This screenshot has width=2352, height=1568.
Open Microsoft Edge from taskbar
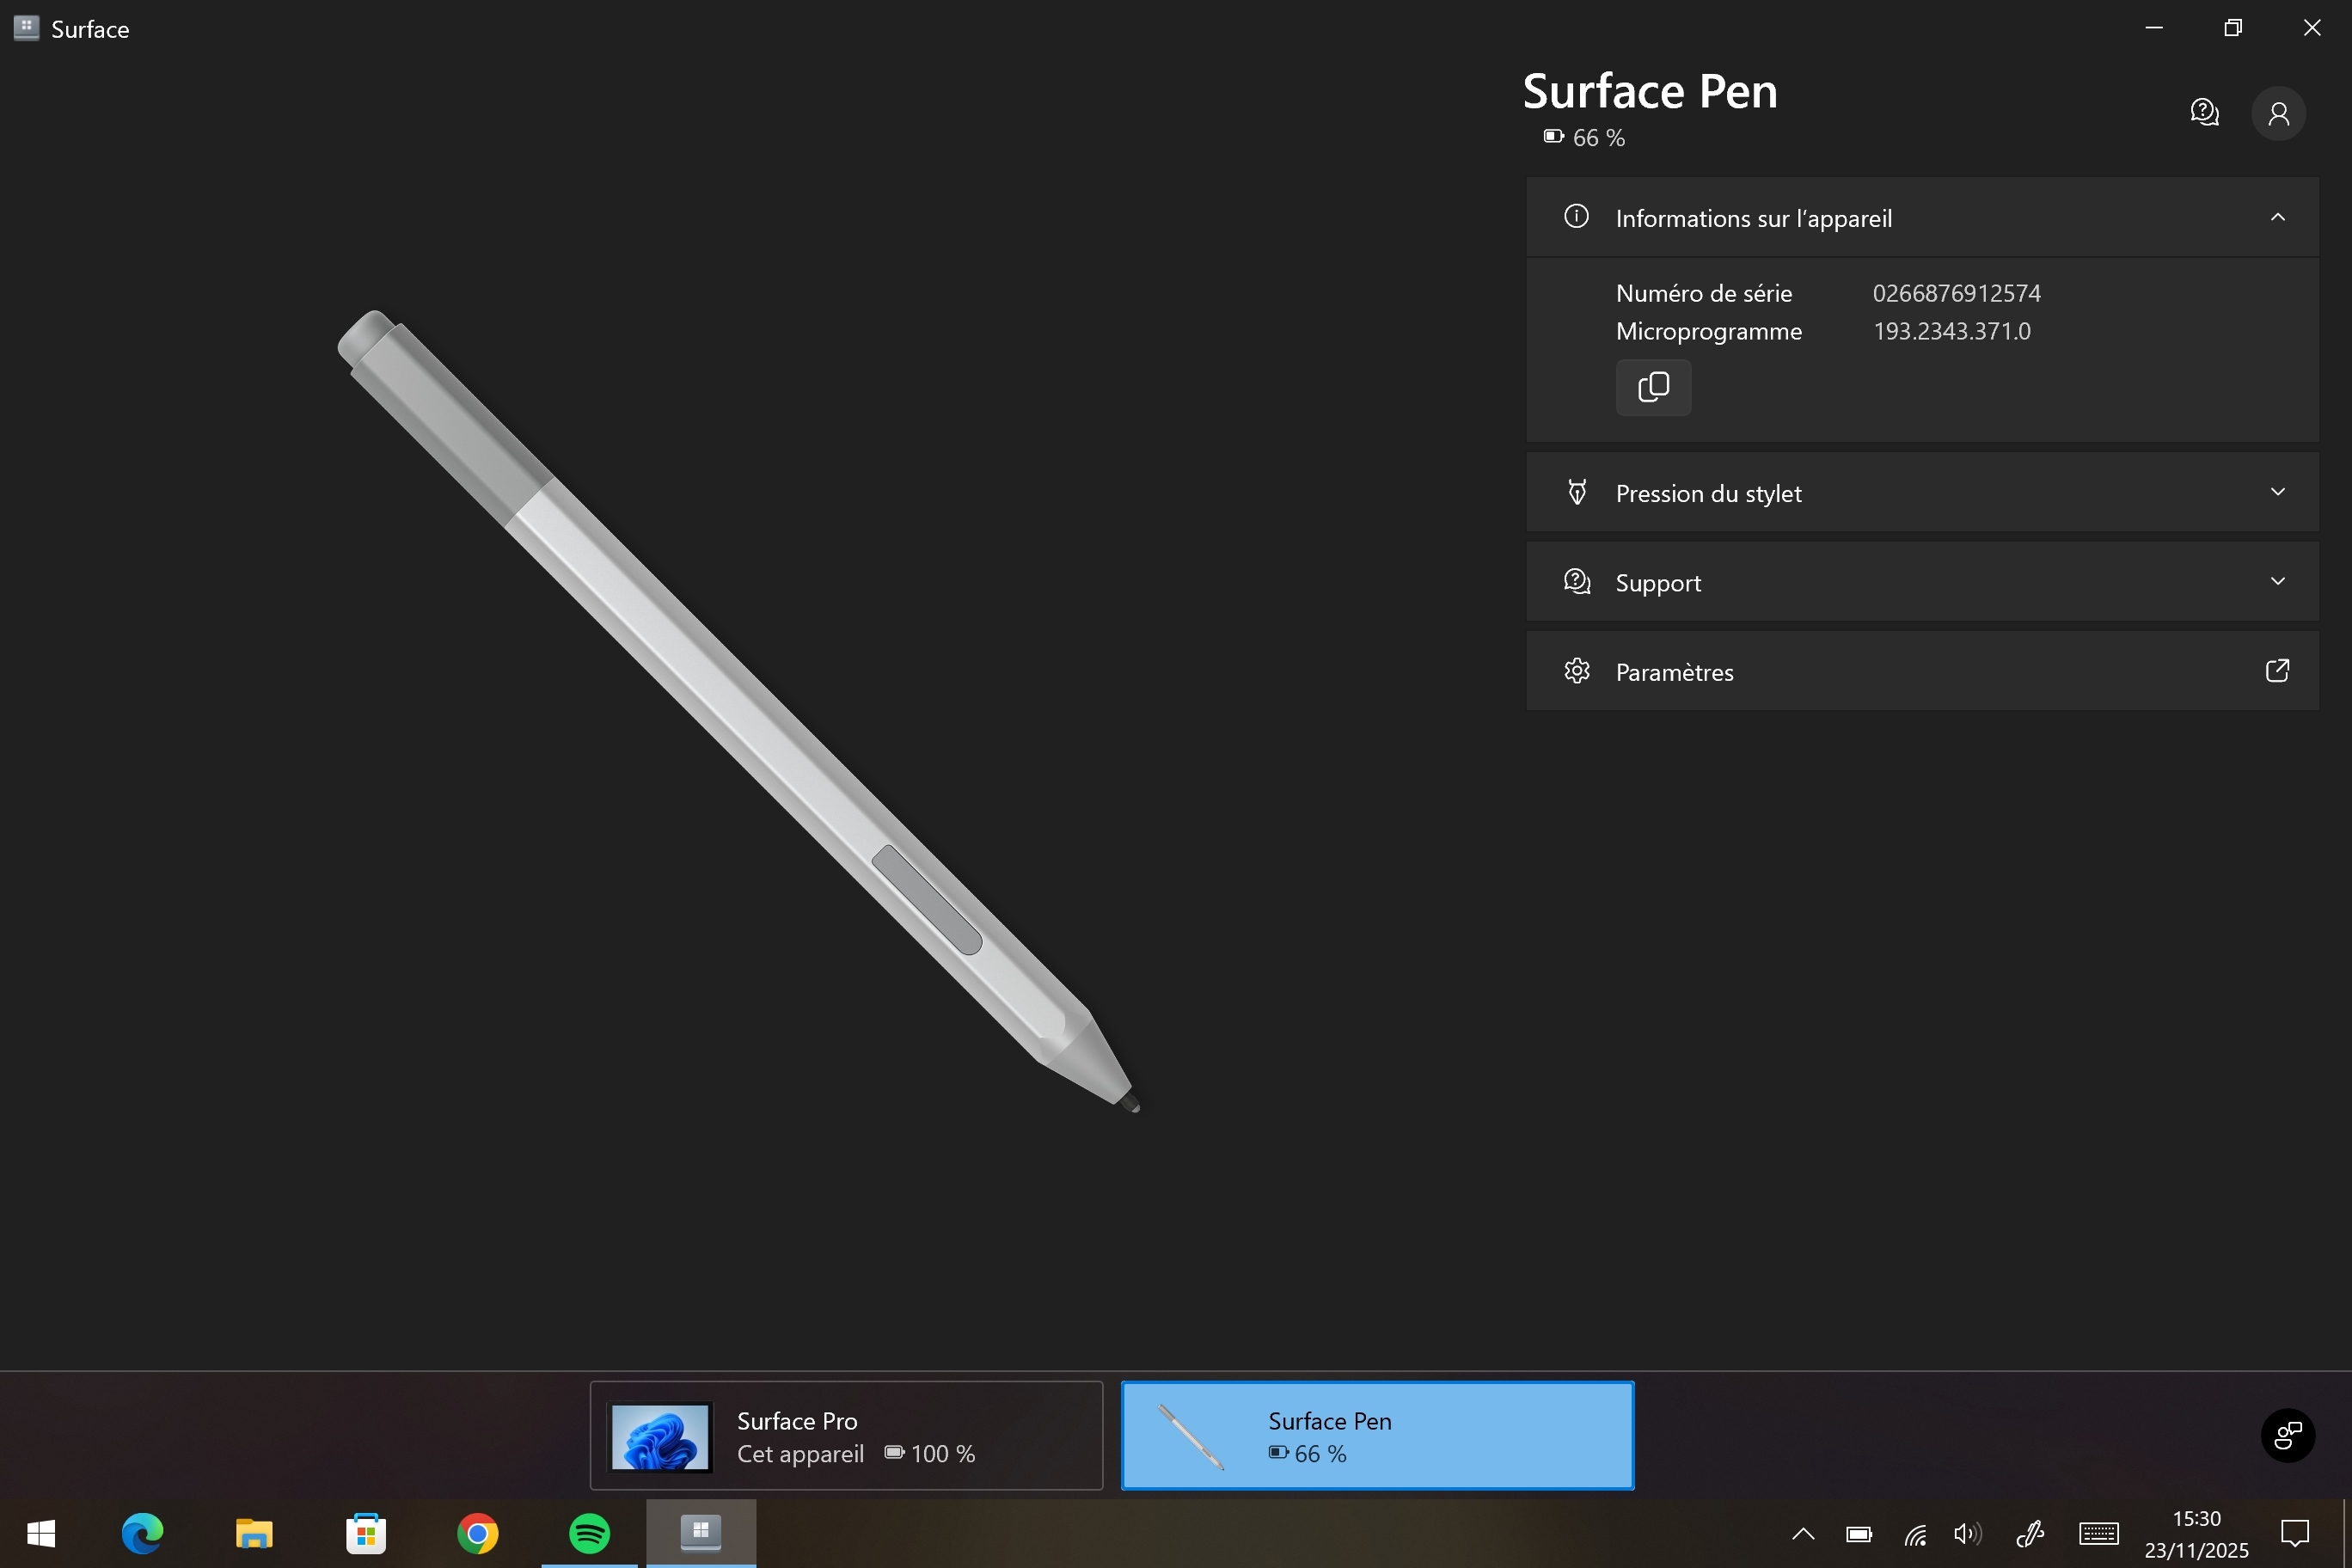[142, 1532]
